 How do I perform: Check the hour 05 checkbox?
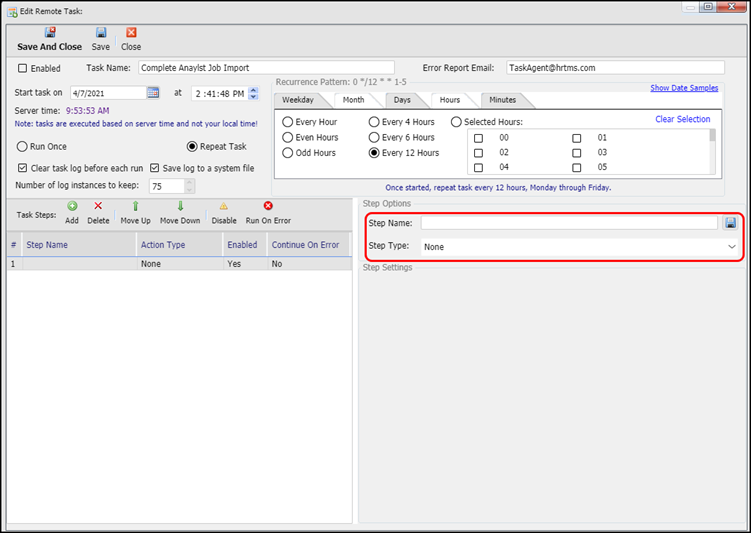pos(577,168)
